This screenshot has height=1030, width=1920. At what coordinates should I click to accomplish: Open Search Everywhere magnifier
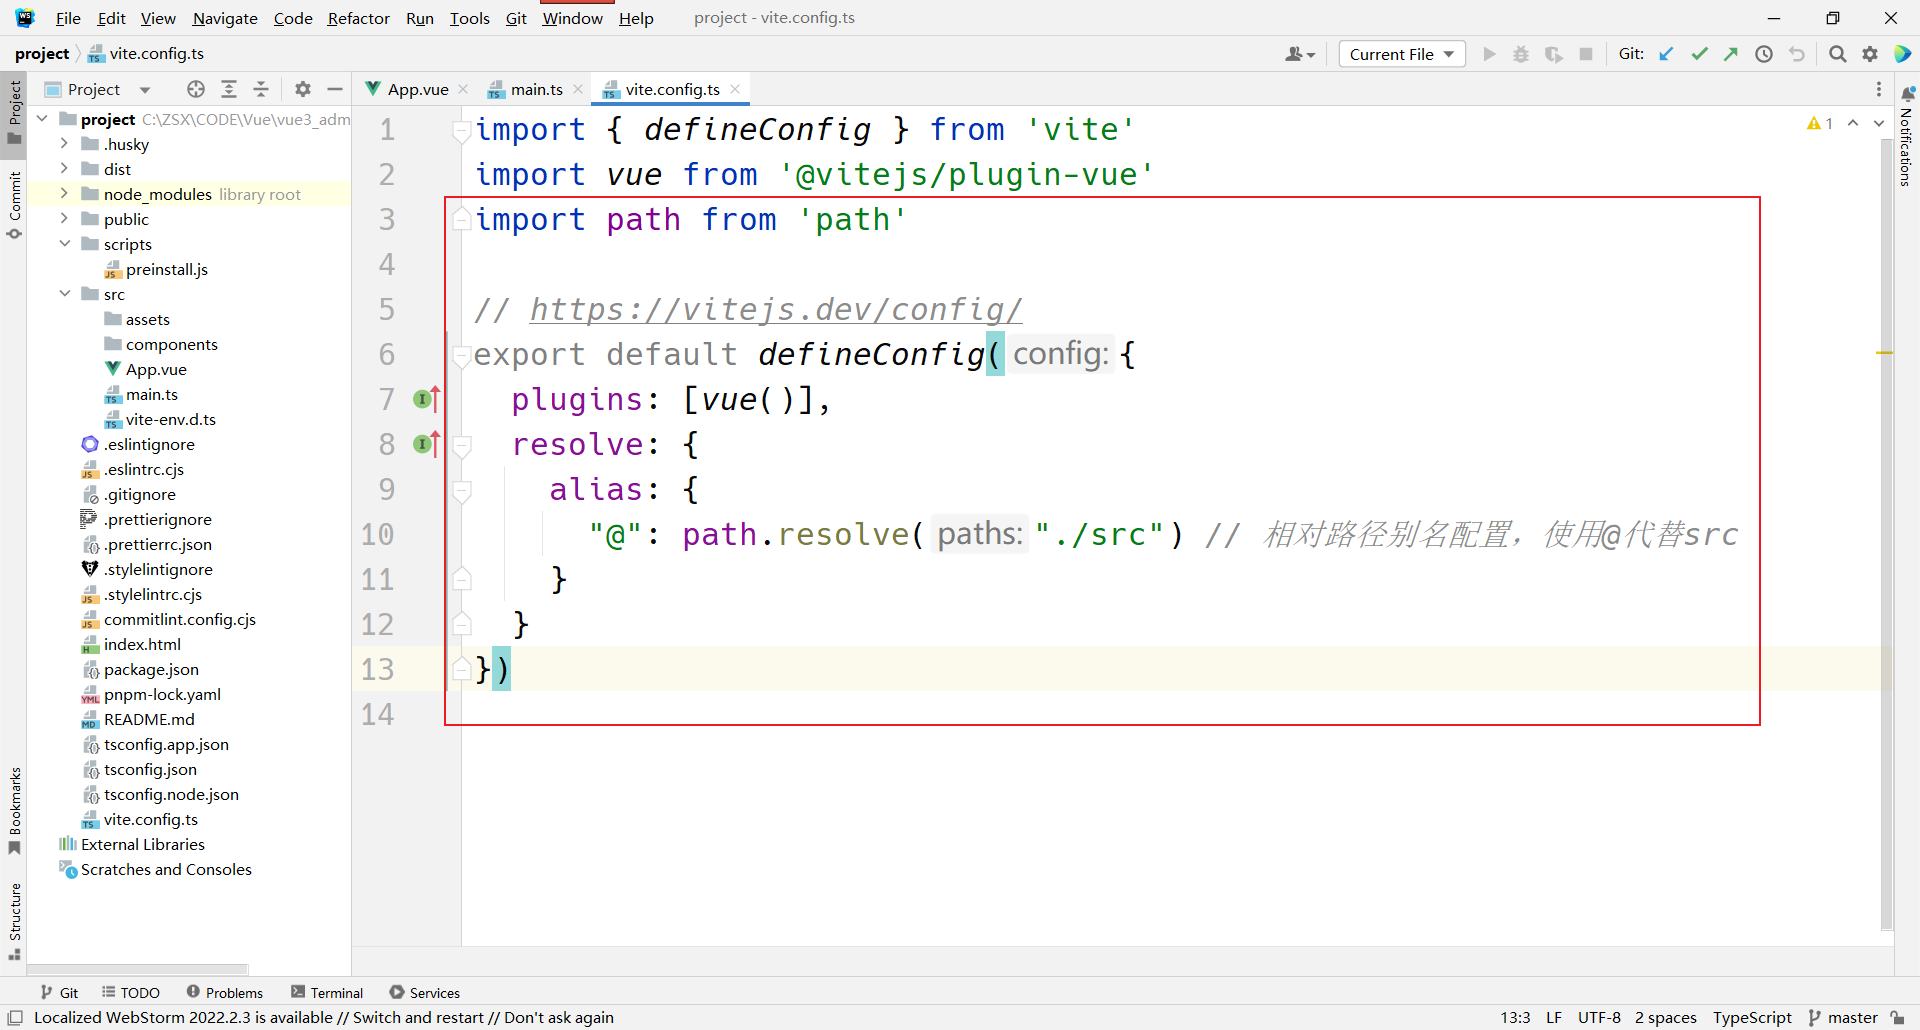(1837, 54)
